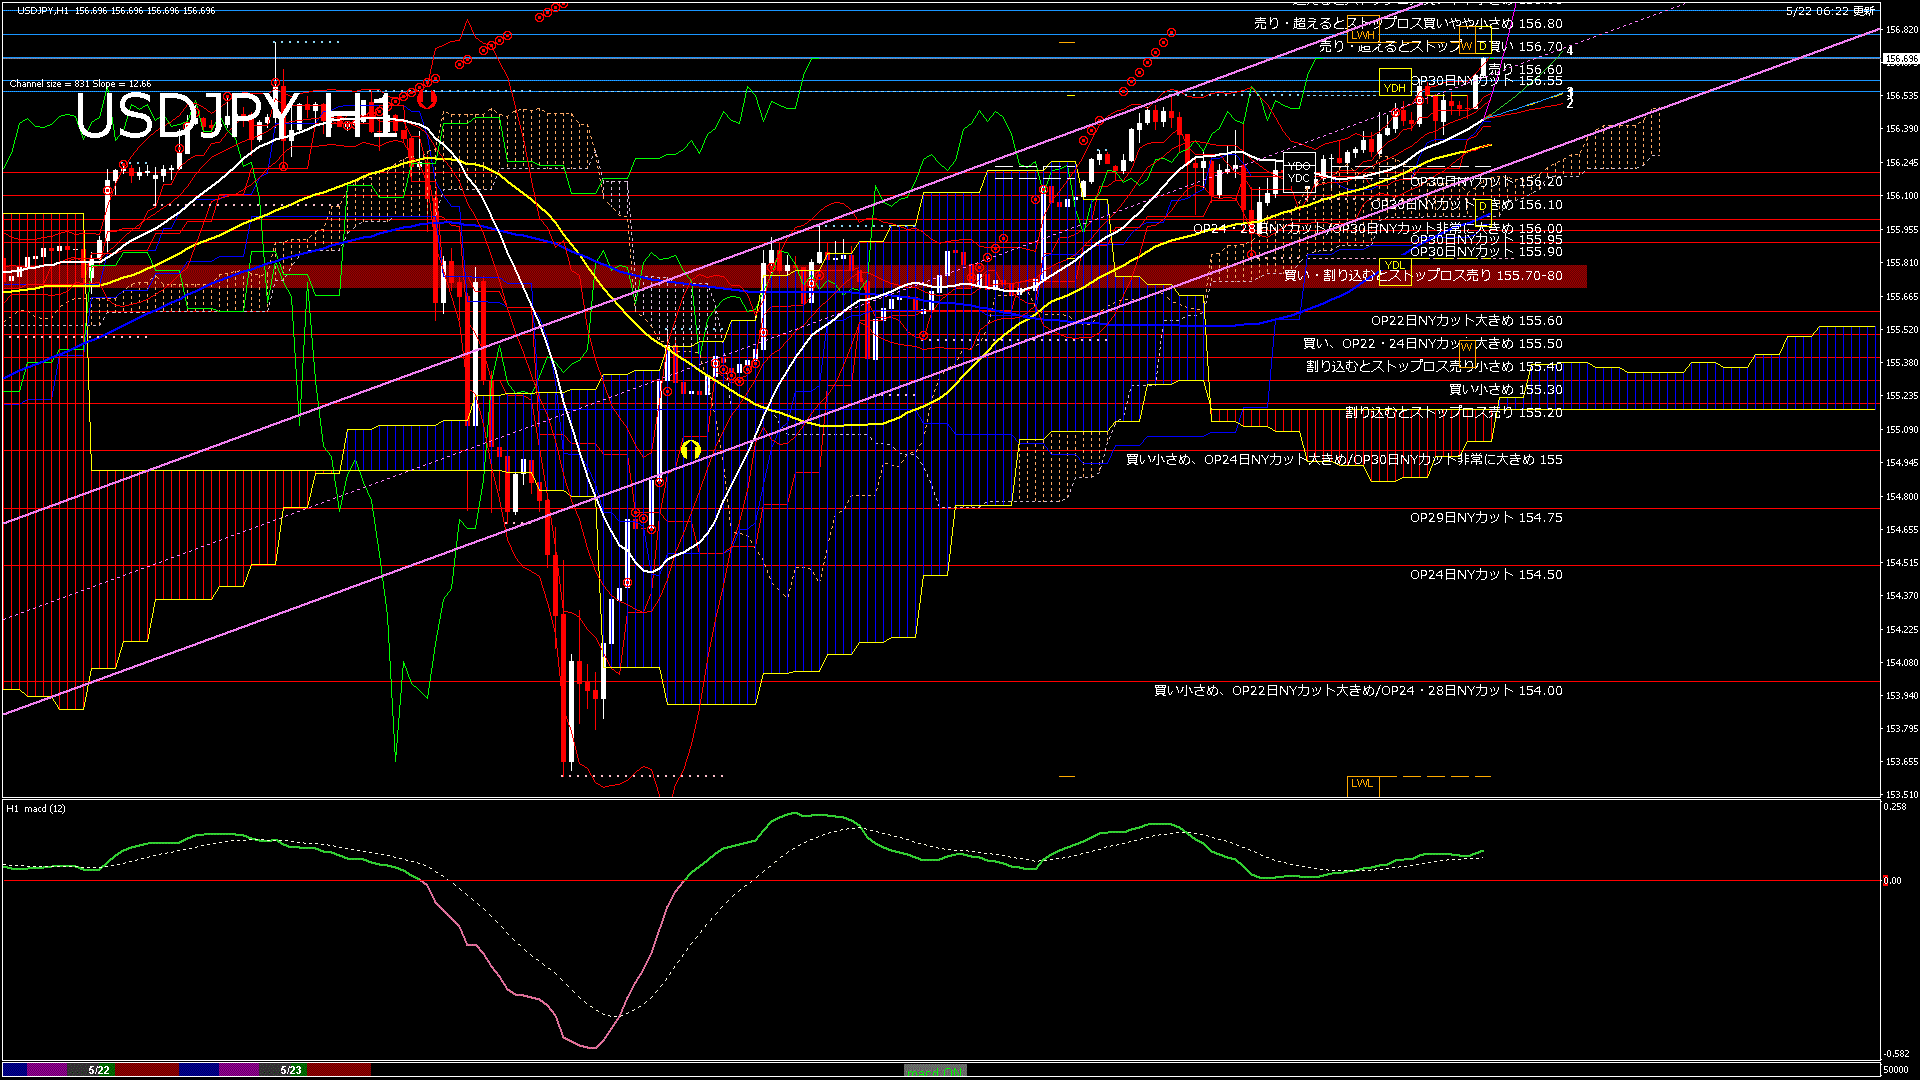This screenshot has height=1080, width=1920.
Task: Toggle the macd ON button
Action: pyautogui.click(x=935, y=1071)
